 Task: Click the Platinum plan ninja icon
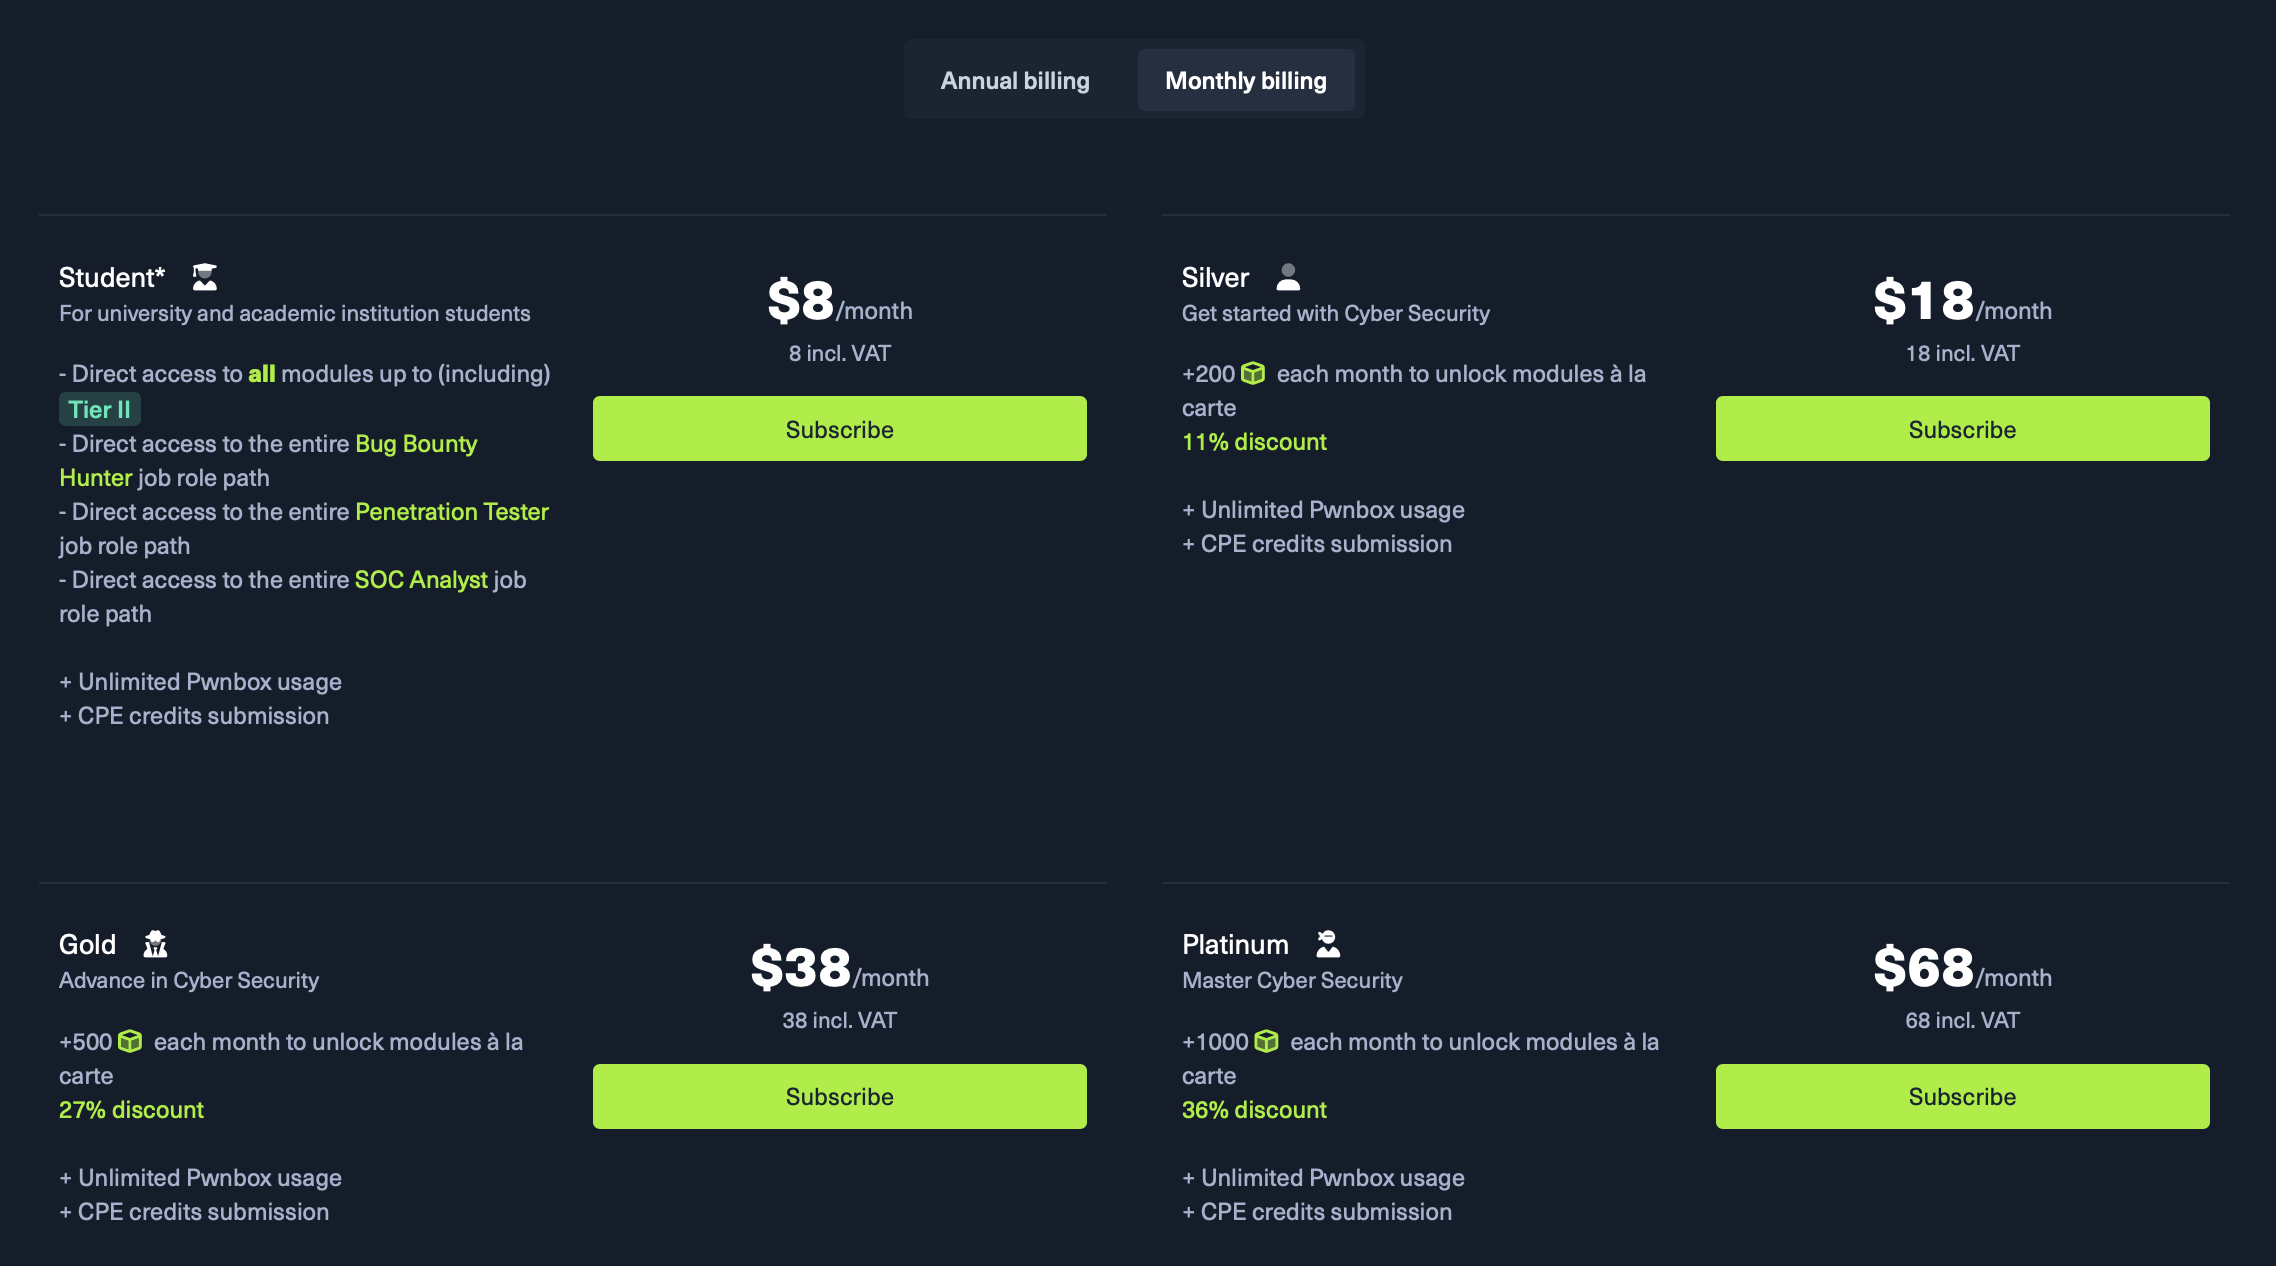coord(1328,944)
